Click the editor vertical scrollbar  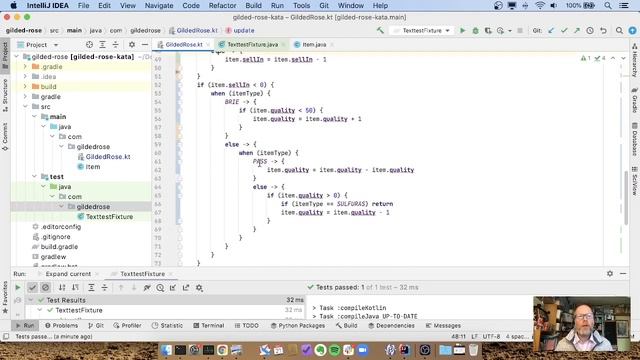pos(626,198)
